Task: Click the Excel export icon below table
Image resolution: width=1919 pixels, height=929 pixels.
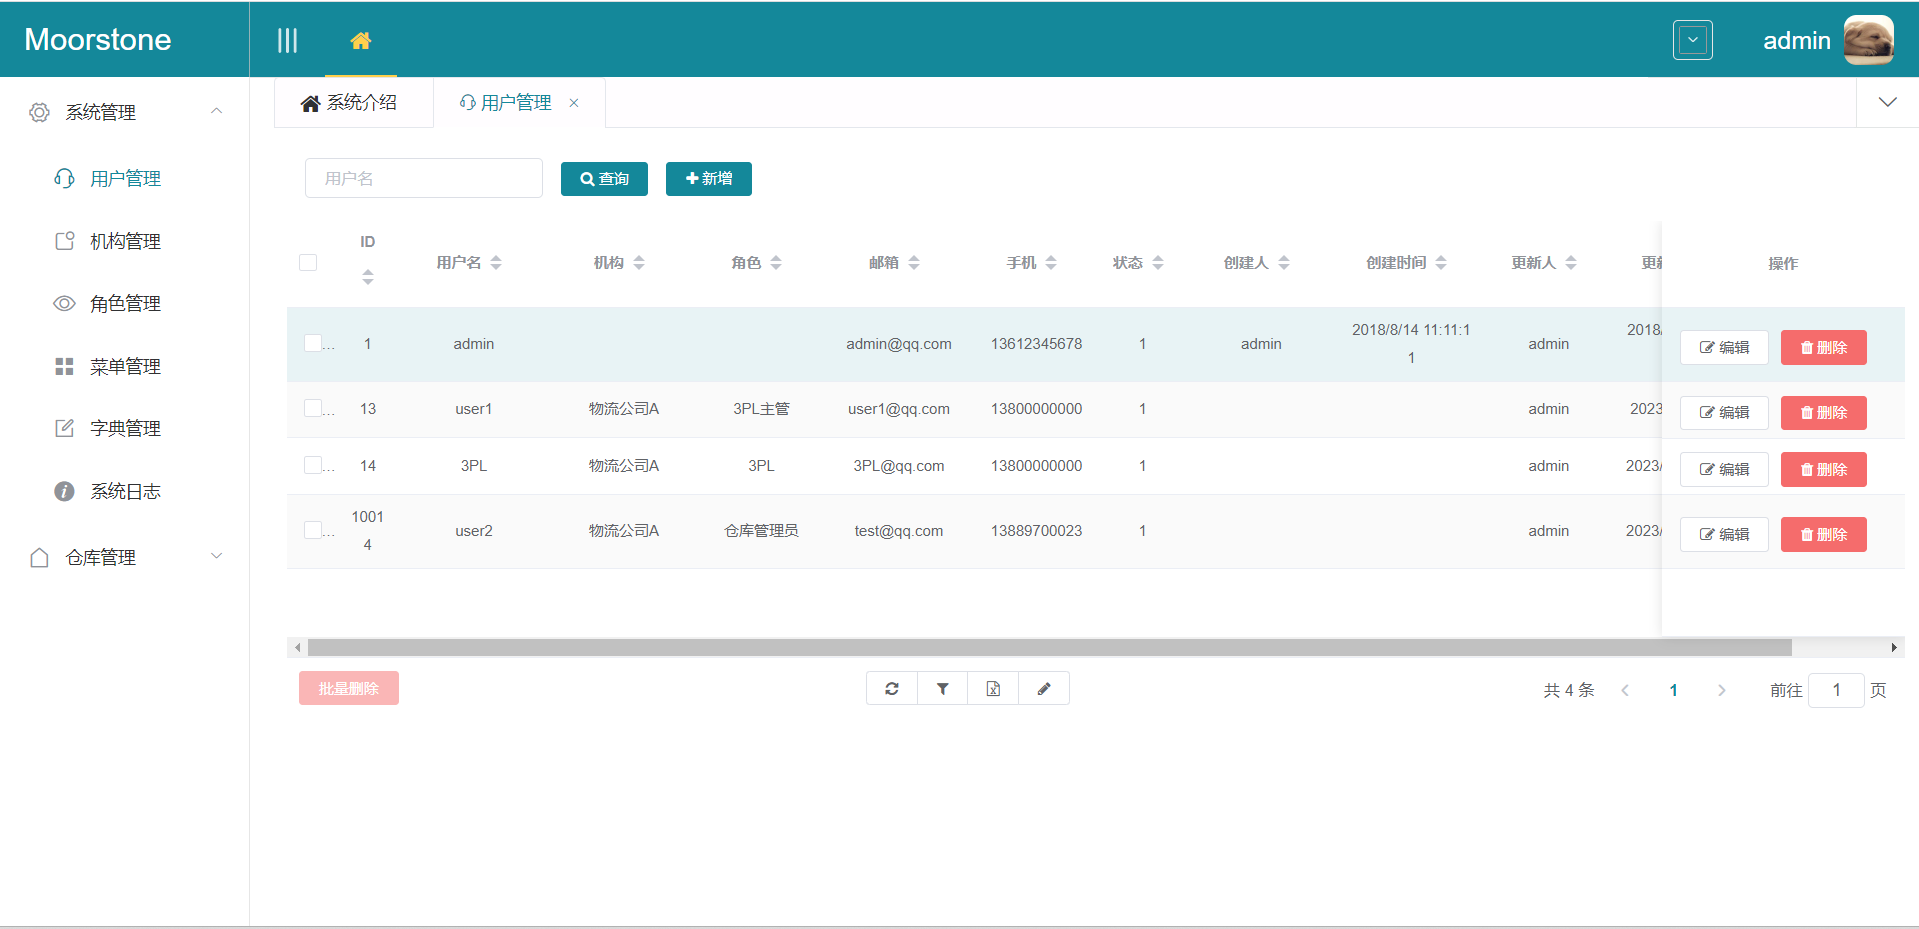Action: [993, 688]
